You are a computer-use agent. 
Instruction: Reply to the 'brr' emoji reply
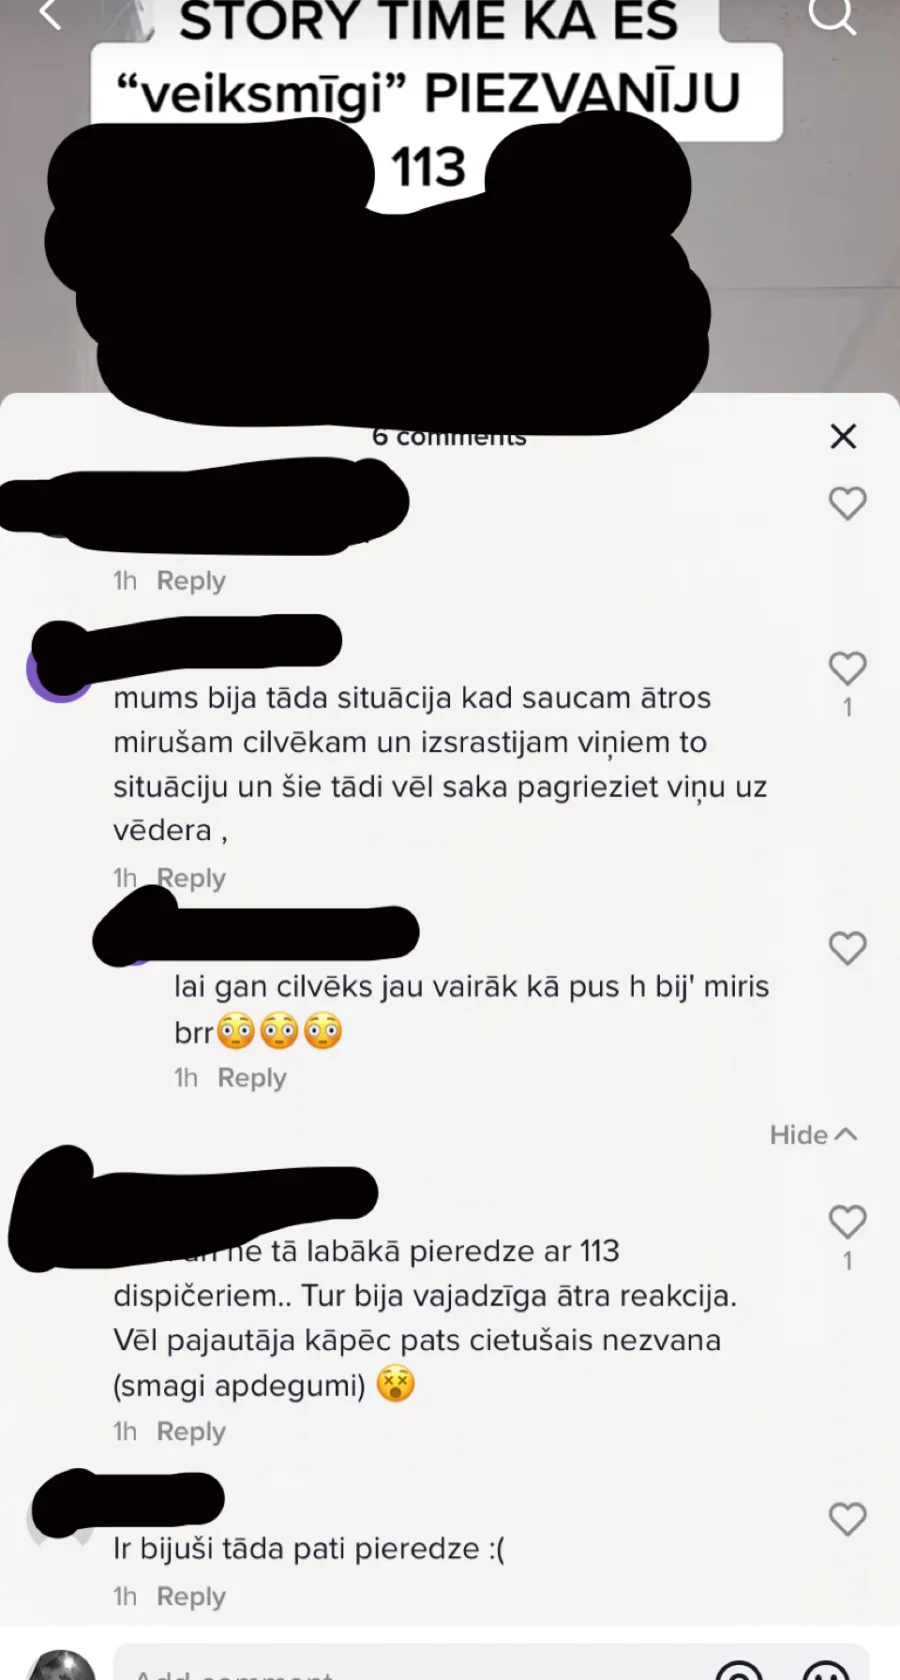(x=252, y=1078)
